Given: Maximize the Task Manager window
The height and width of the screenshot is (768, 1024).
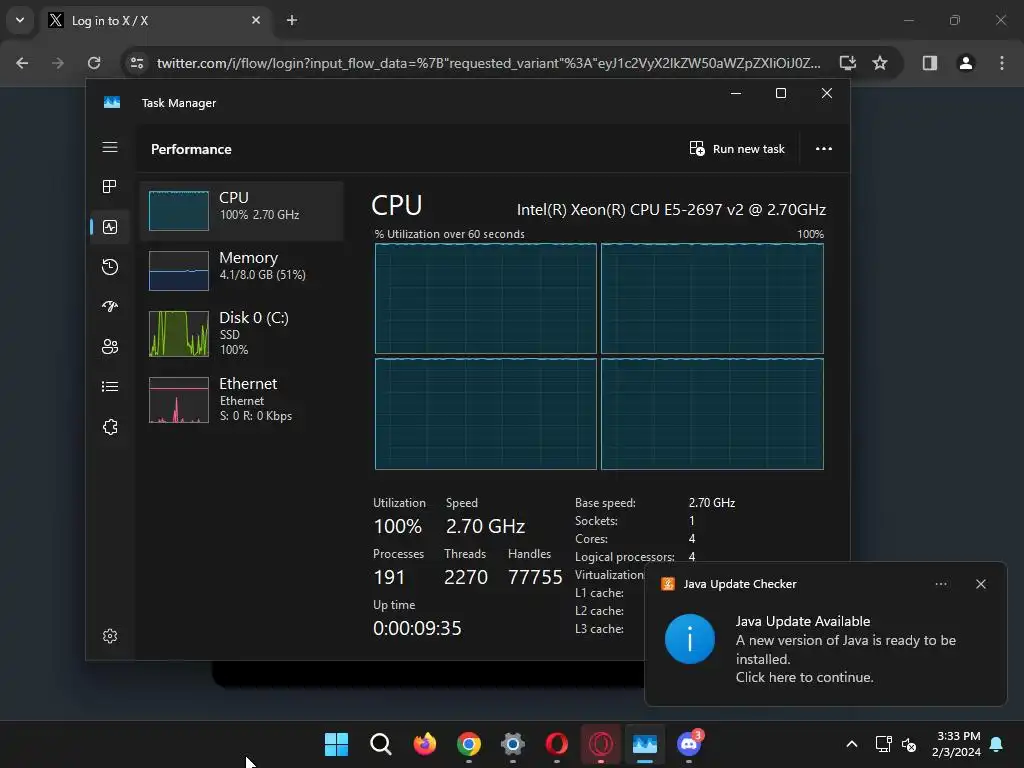Looking at the screenshot, I should (780, 93).
